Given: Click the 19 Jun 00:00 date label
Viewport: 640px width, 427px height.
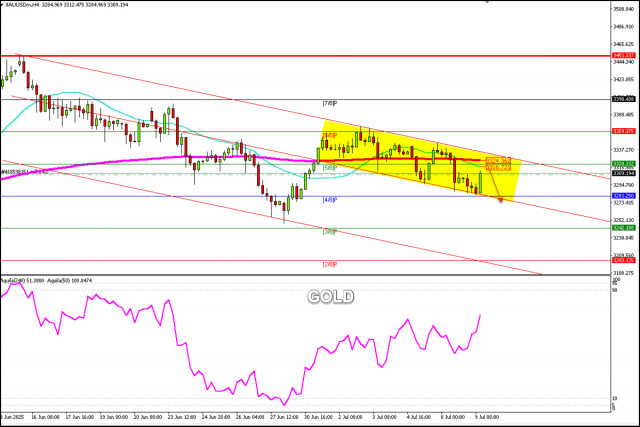Looking at the screenshot, I should [x=114, y=417].
